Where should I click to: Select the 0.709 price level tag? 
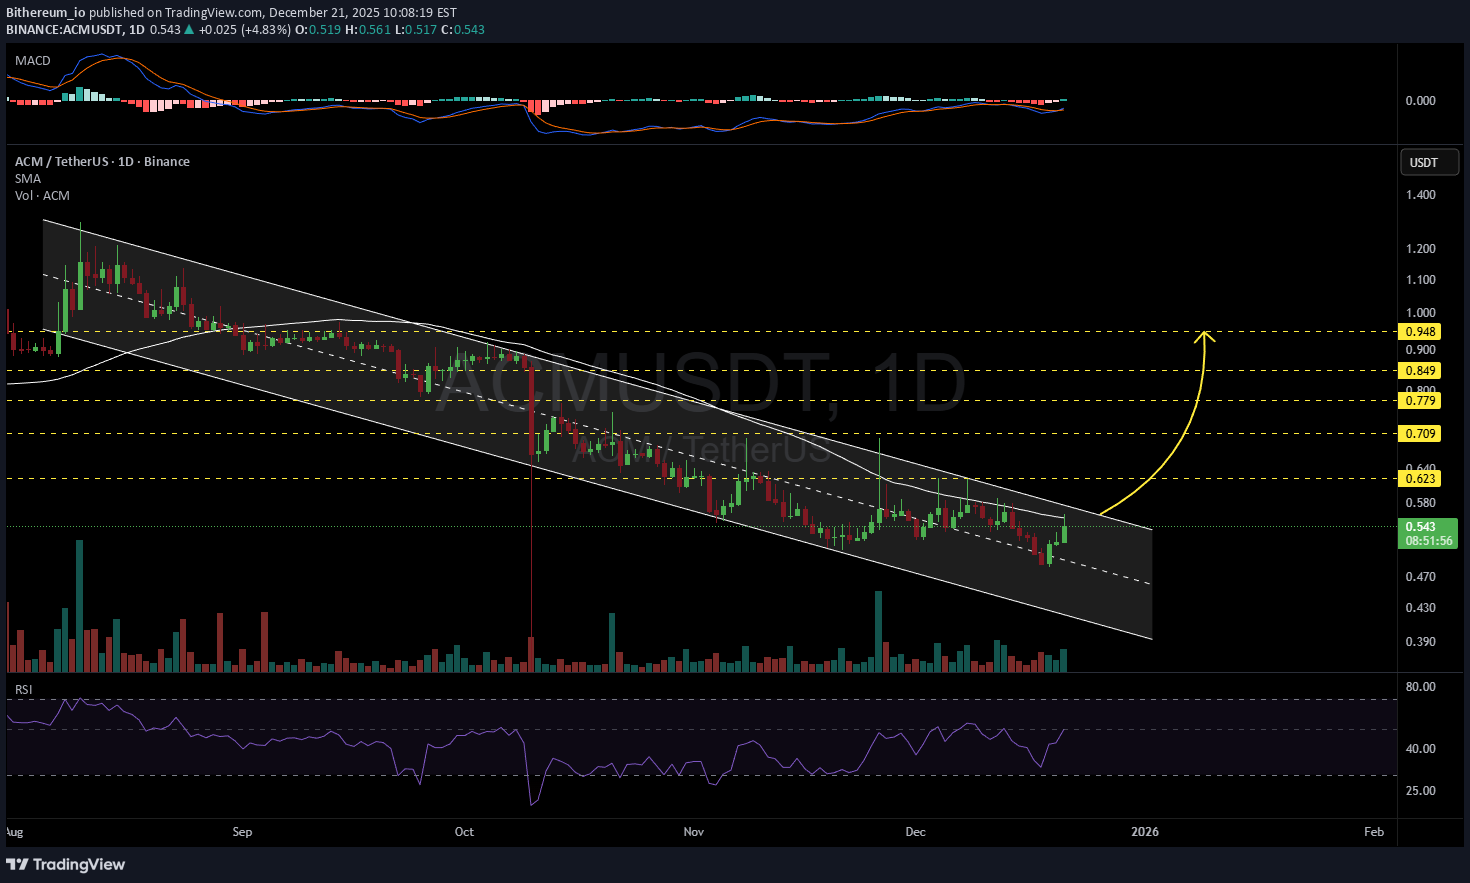(x=1420, y=434)
